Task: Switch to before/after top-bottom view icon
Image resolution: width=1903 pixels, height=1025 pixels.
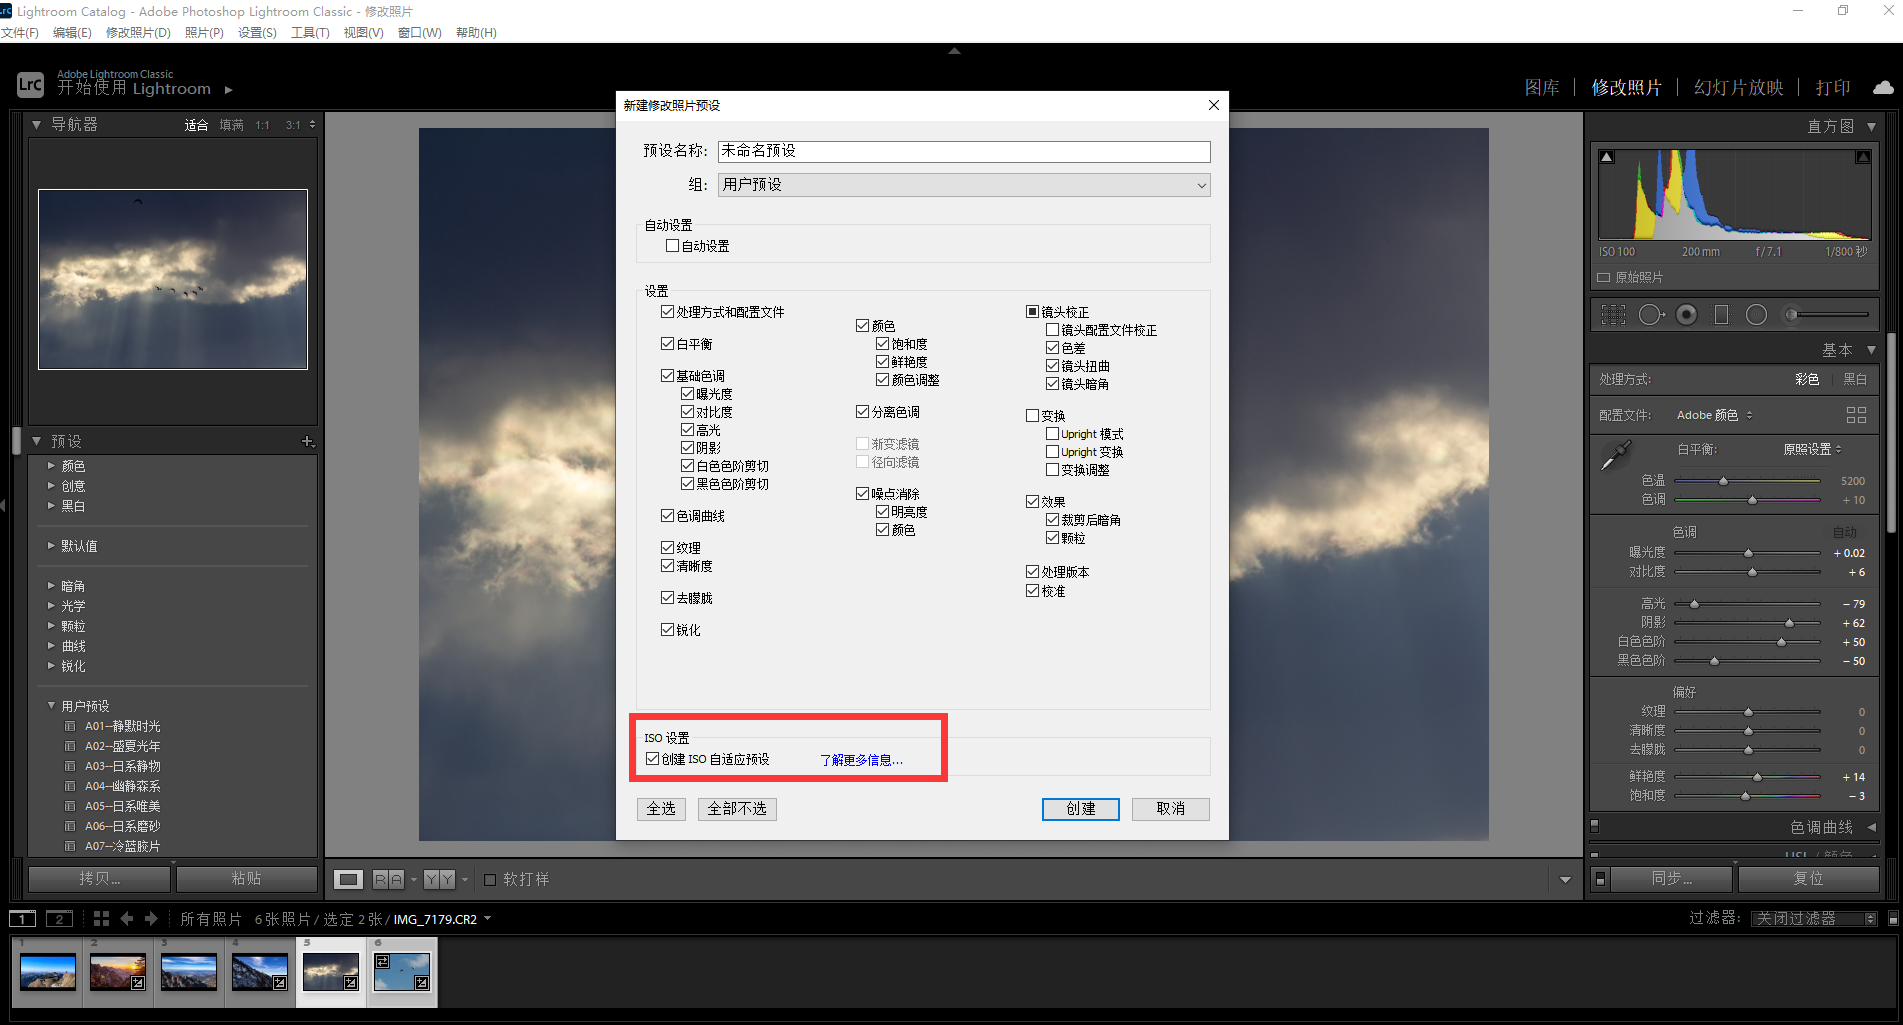Action: point(439,879)
